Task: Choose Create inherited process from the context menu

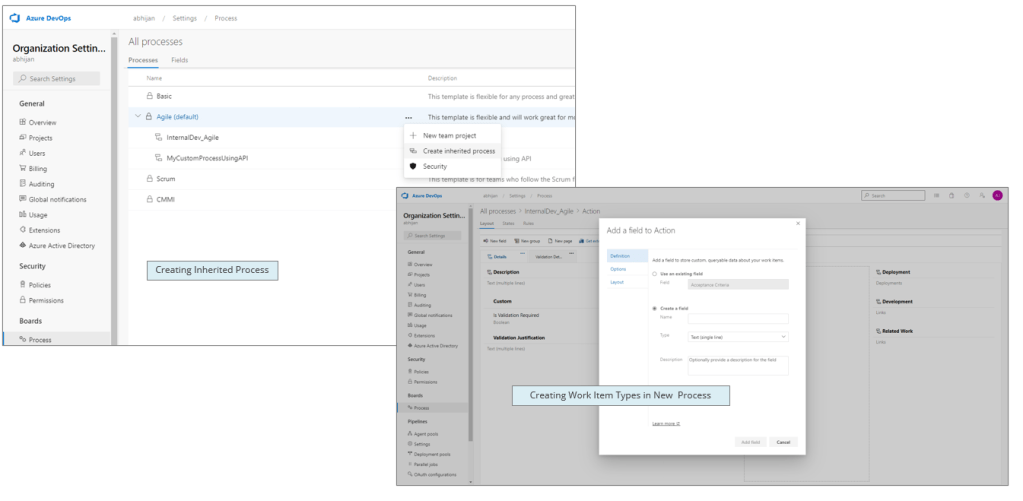Action: click(458, 151)
